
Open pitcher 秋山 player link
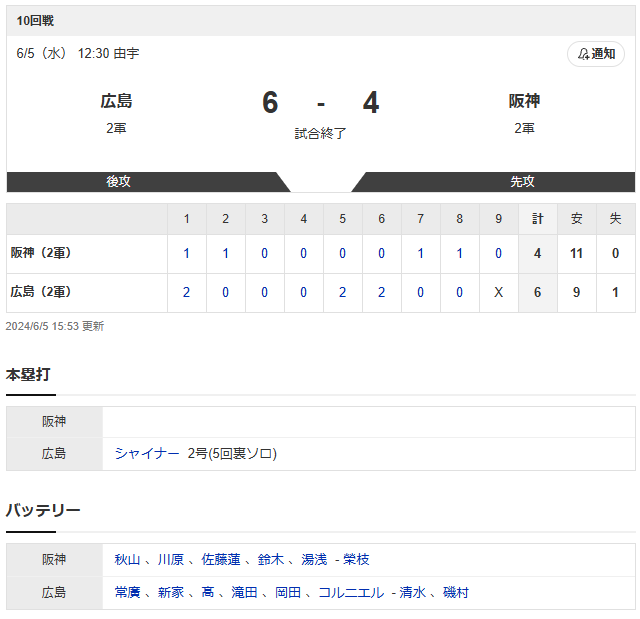pyautogui.click(x=127, y=559)
